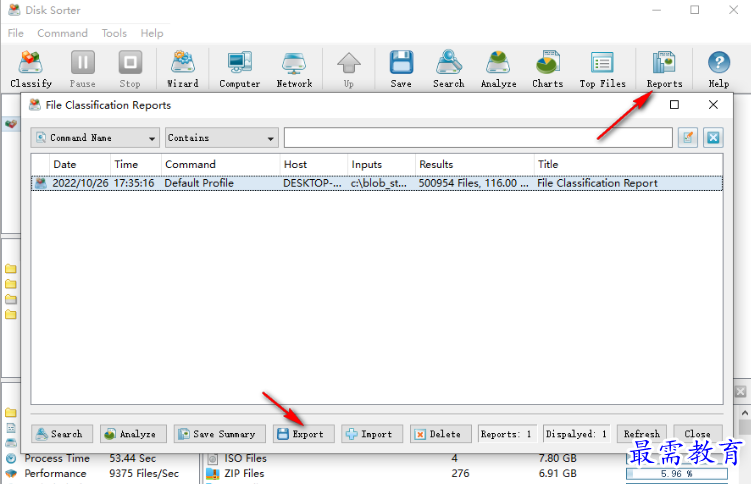Click the 'Default Profile' command cell
The width and height of the screenshot is (751, 484).
199,183
